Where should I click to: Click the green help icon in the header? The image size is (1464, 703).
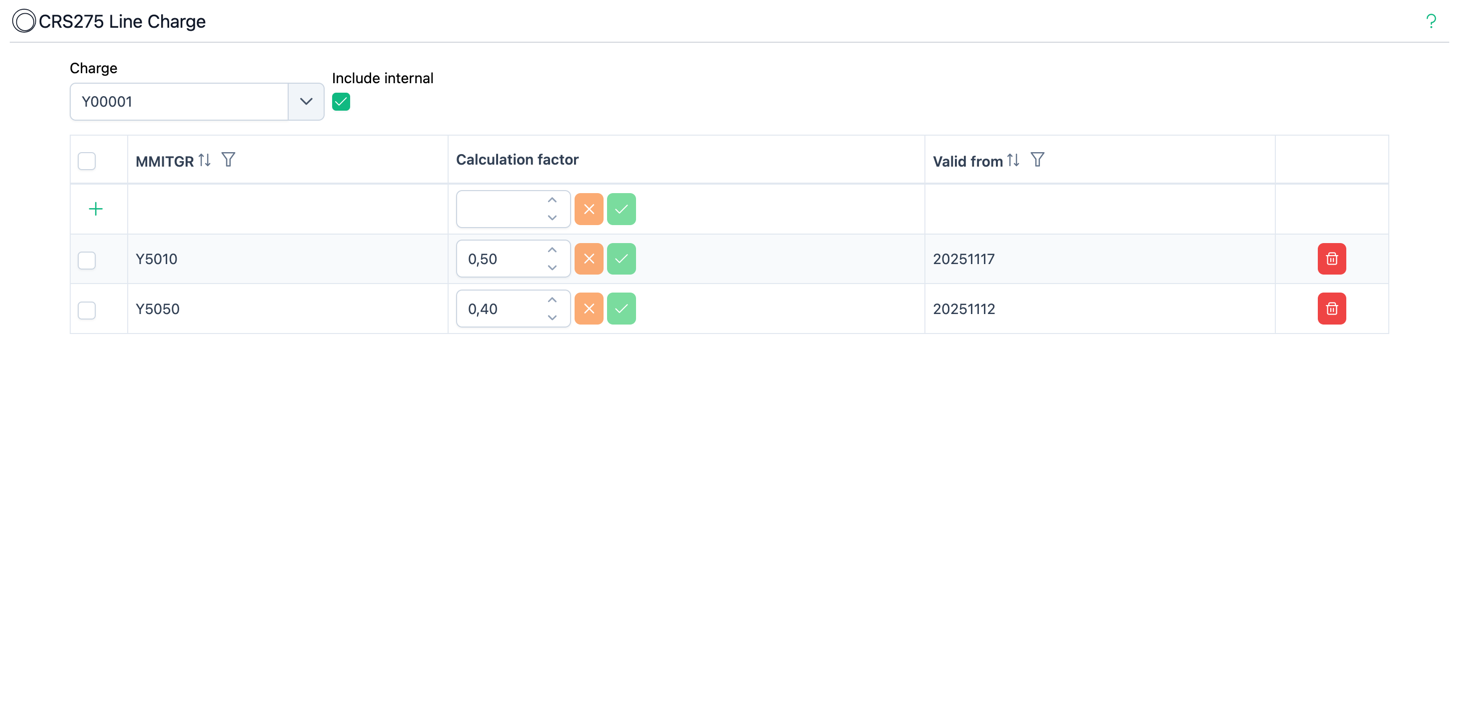coord(1430,20)
